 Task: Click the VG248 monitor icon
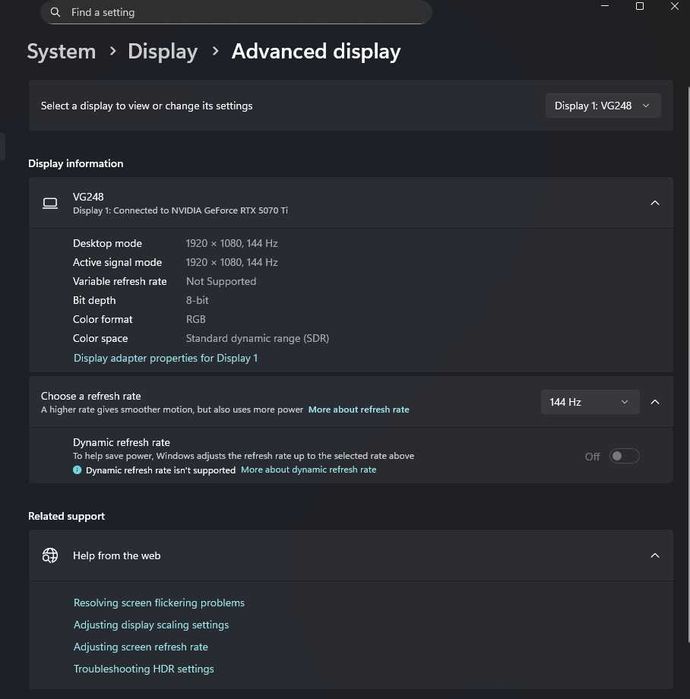[x=50, y=203]
